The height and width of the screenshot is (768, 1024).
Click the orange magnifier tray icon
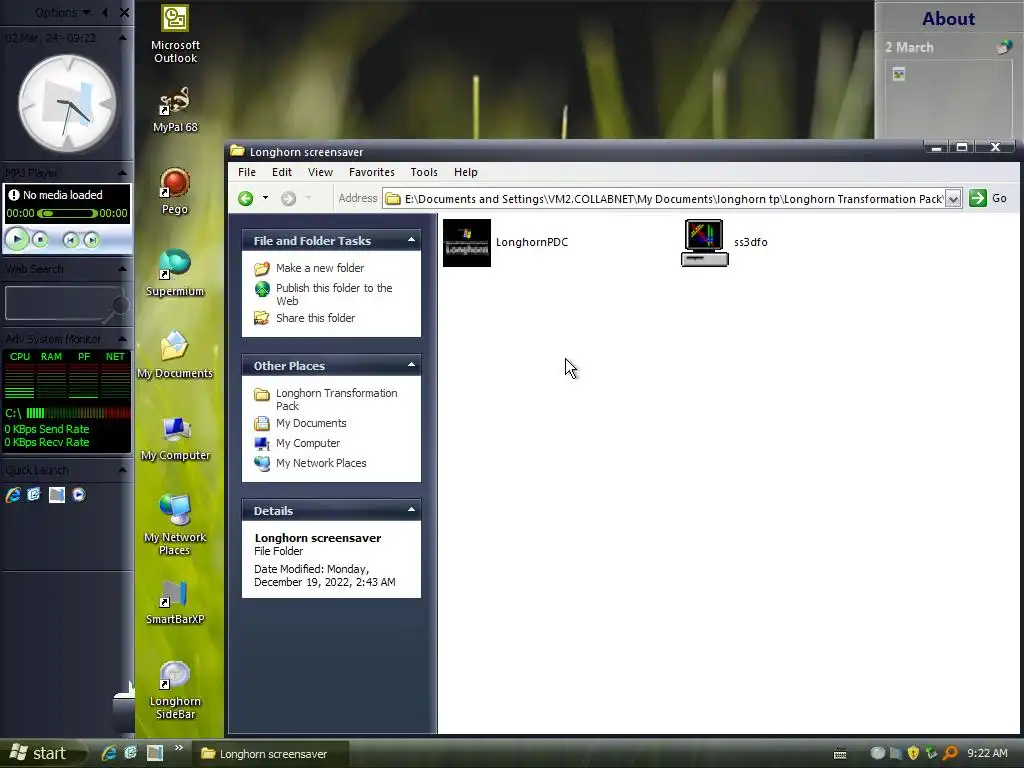[950, 753]
